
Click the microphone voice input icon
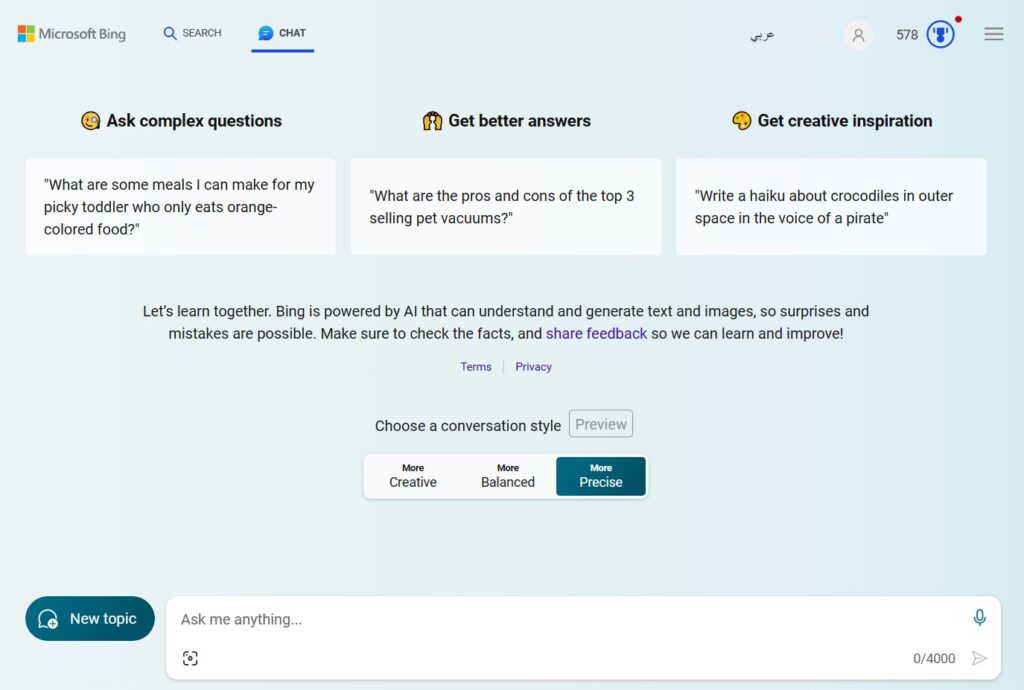(979, 617)
